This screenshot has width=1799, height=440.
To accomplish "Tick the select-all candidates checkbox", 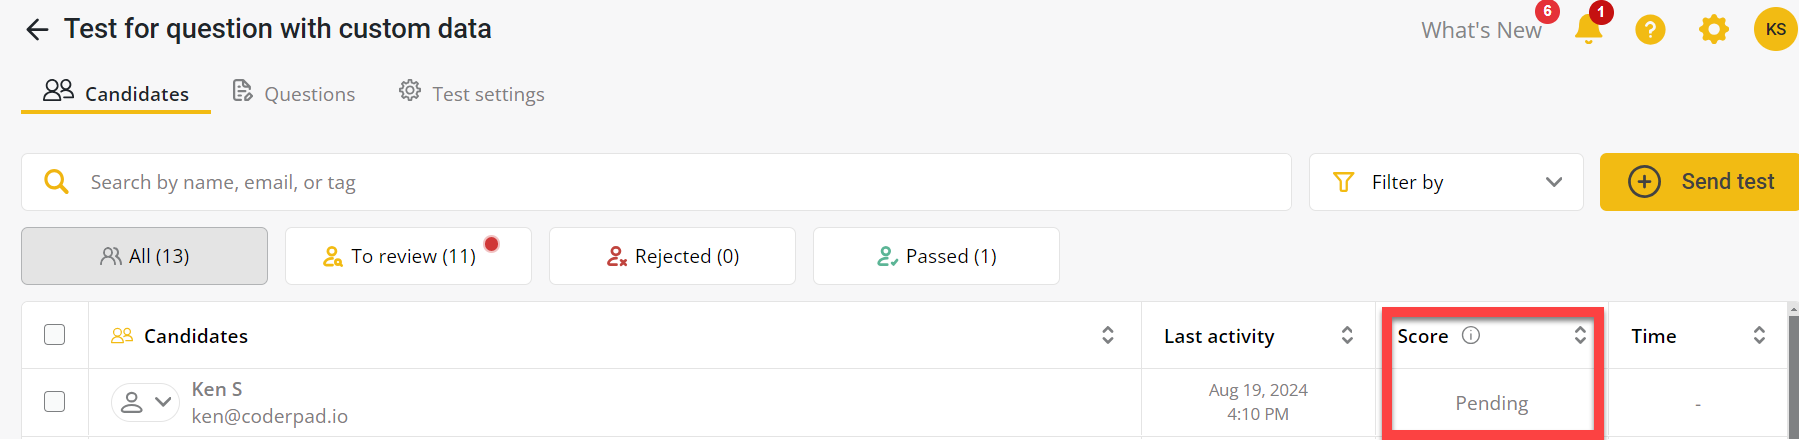I will 55,335.
